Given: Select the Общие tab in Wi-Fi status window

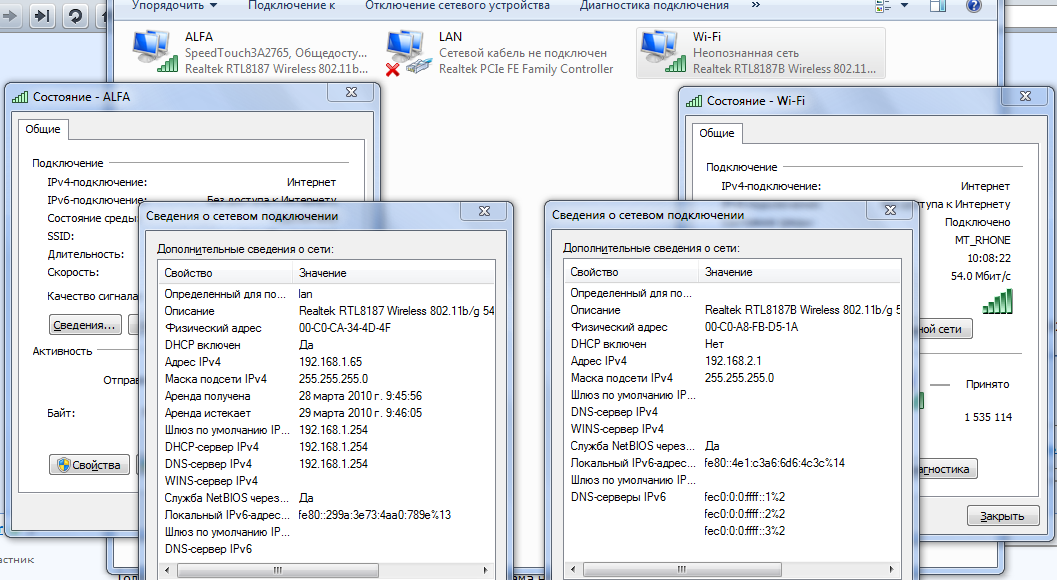Looking at the screenshot, I should point(717,133).
